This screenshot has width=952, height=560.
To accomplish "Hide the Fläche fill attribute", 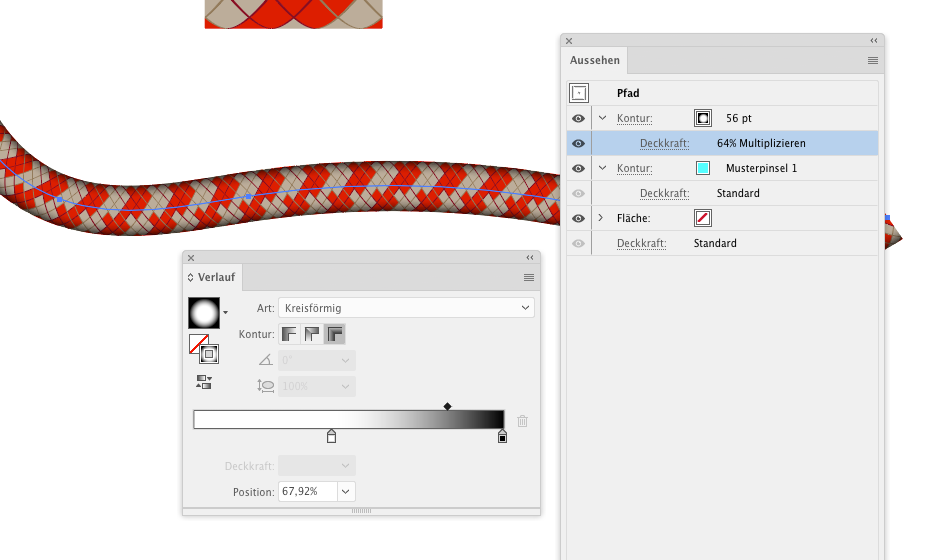I will [x=578, y=218].
